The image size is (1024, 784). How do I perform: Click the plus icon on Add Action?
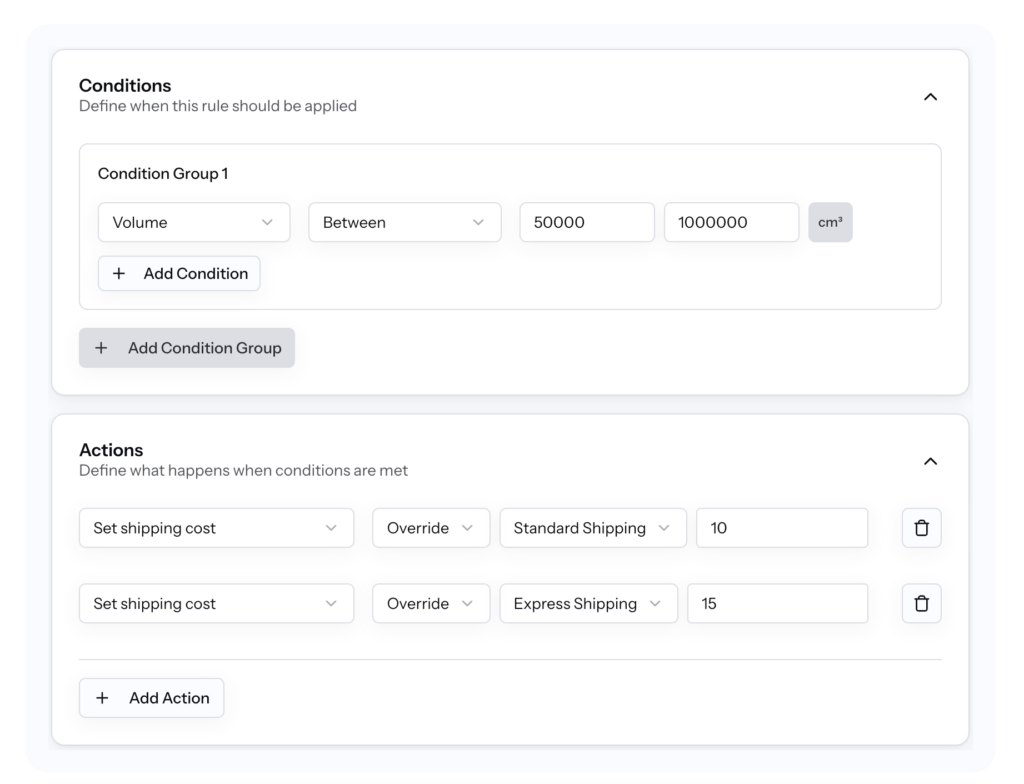pos(102,697)
